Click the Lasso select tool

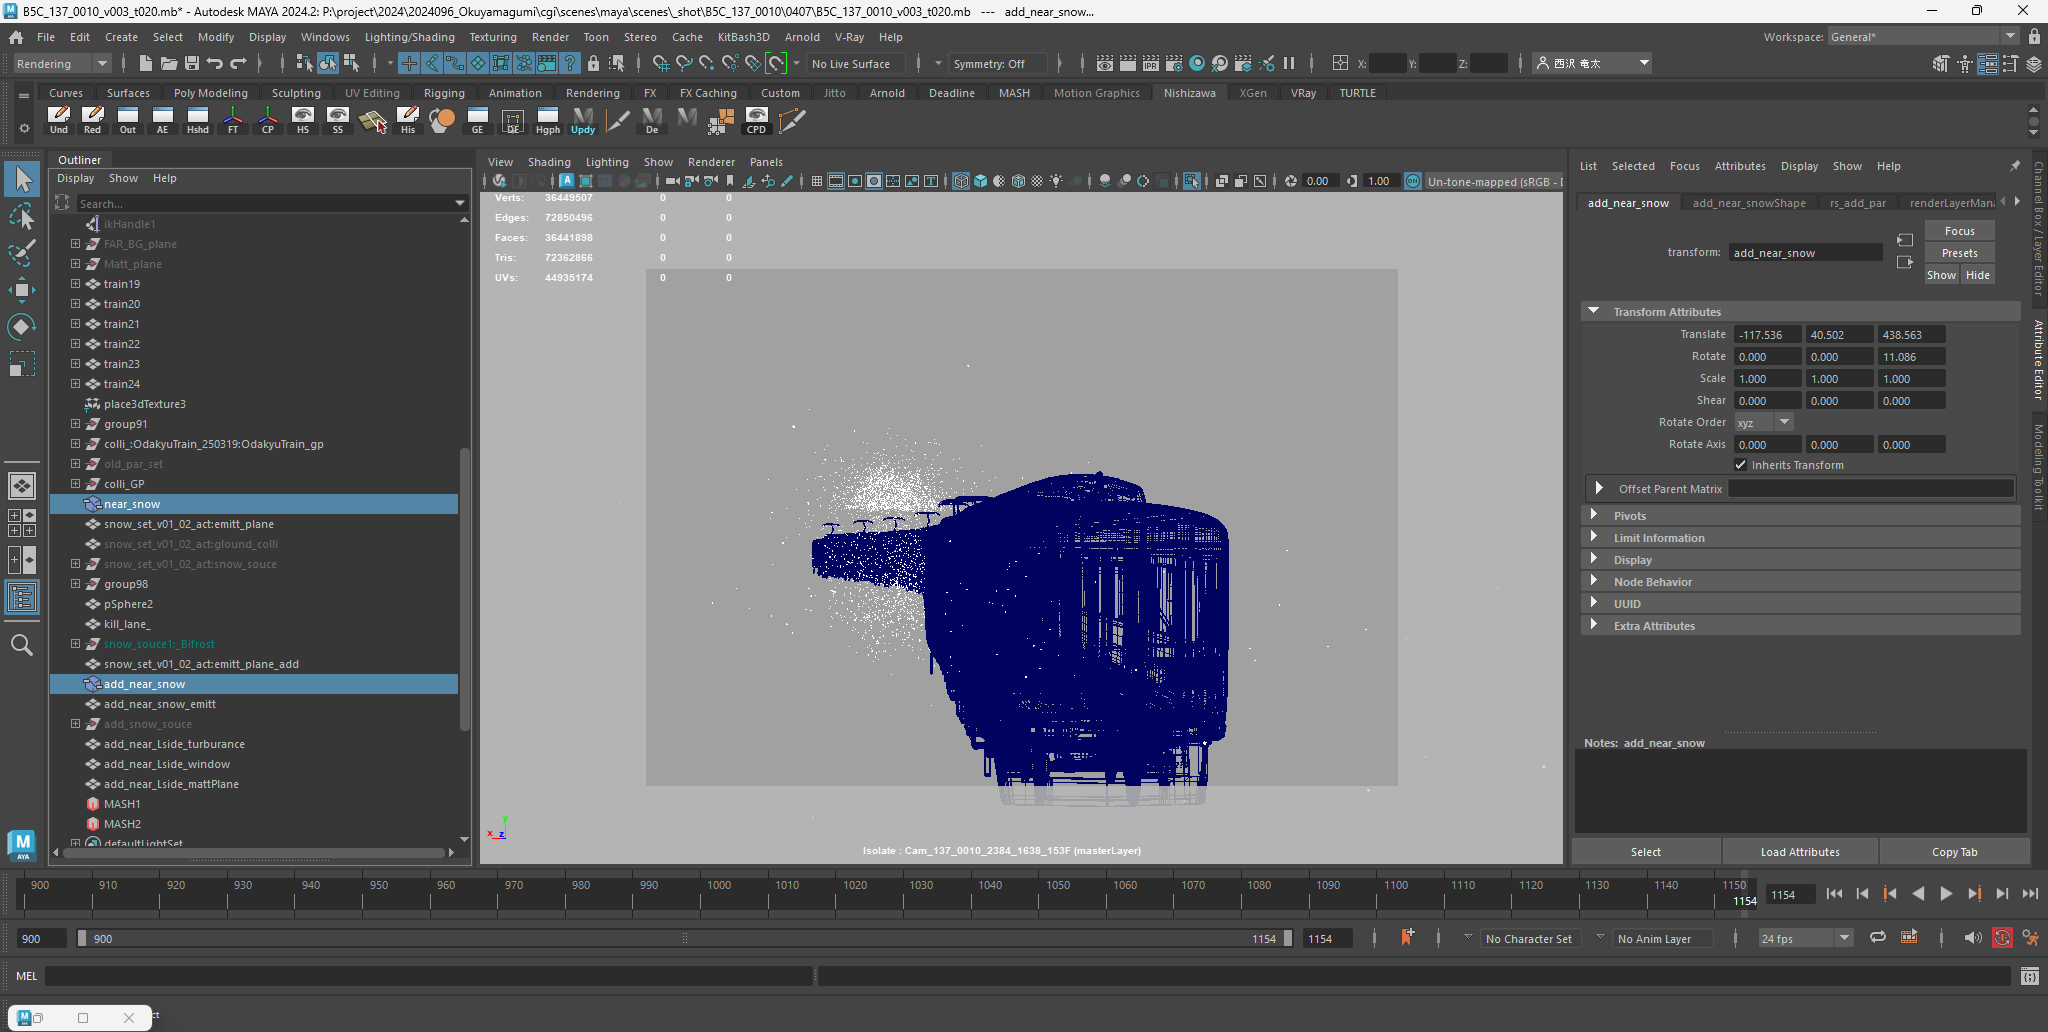tap(21, 217)
